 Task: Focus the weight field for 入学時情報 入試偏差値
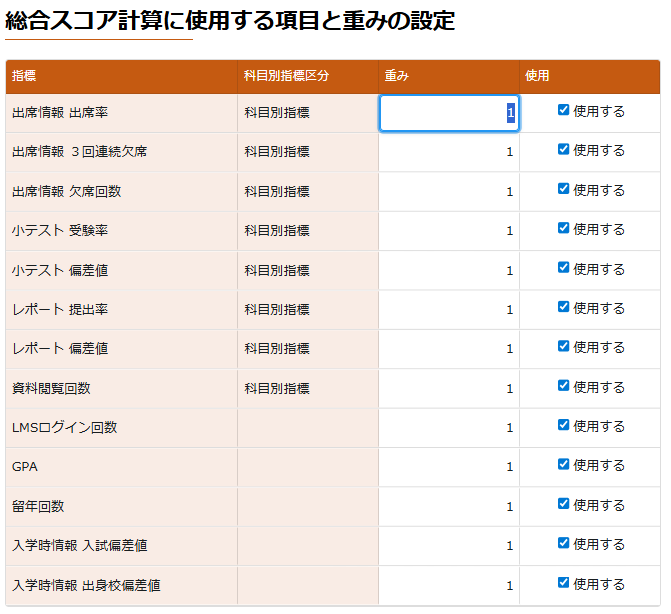[x=448, y=546]
